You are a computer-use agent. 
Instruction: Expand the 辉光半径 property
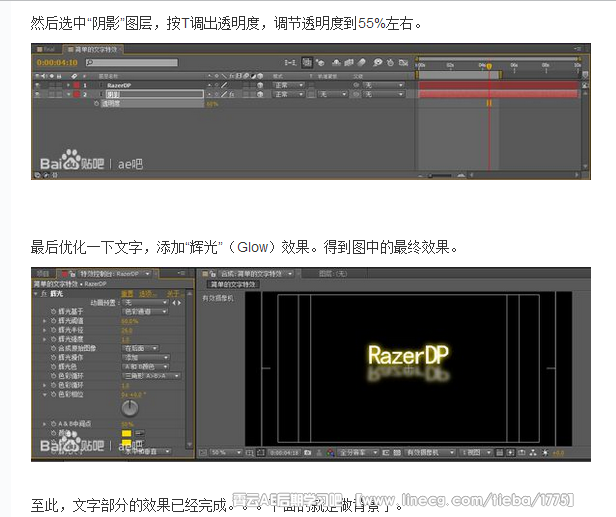click(x=44, y=330)
